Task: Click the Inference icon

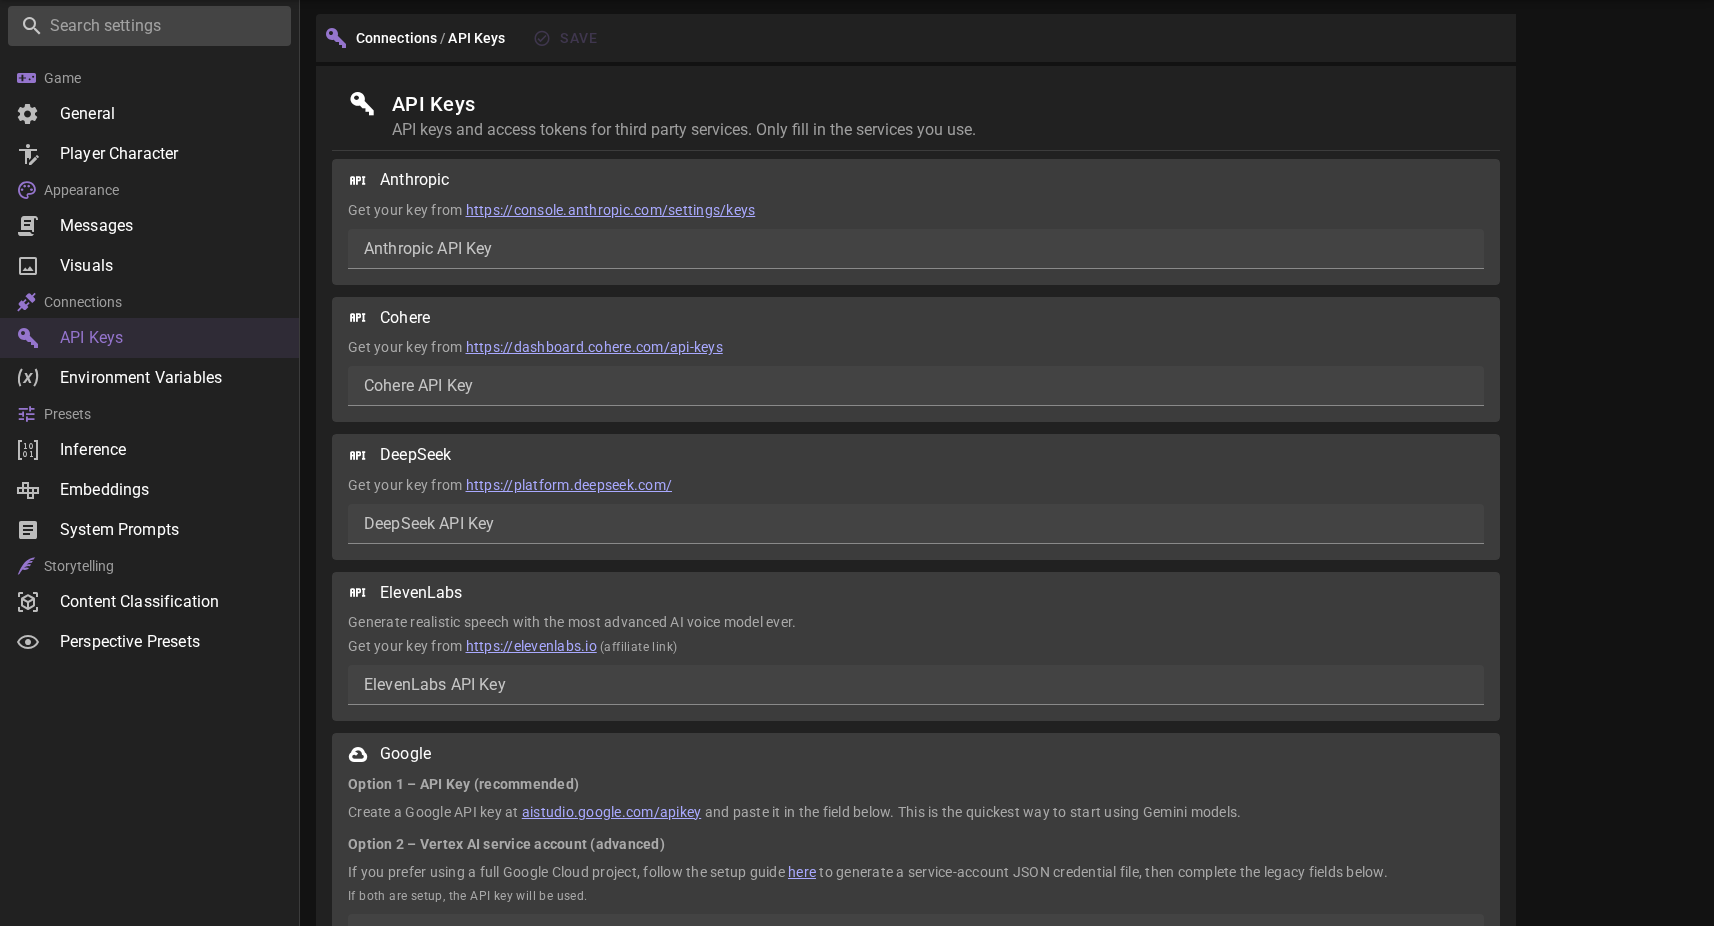Action: tap(28, 450)
